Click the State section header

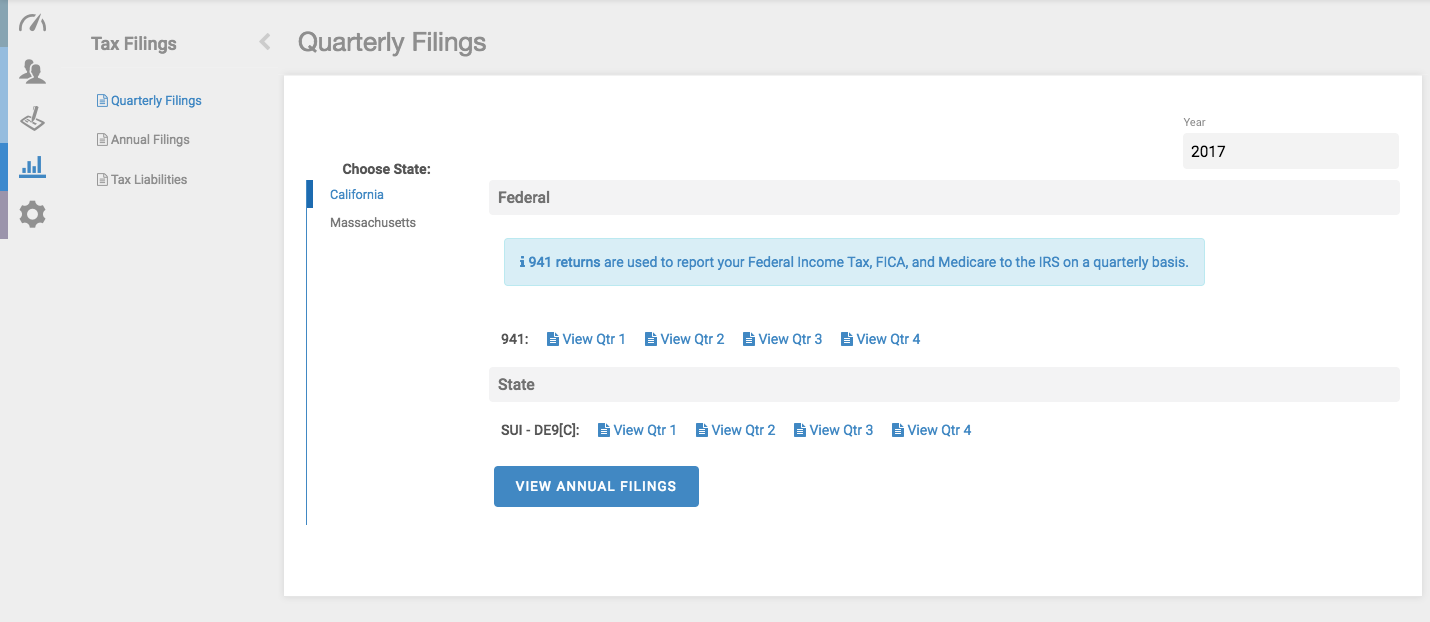click(x=944, y=385)
